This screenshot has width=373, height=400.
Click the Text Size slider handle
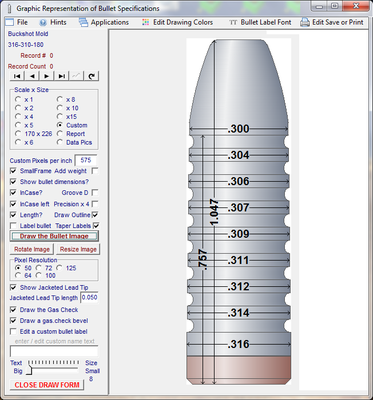coord(29,370)
